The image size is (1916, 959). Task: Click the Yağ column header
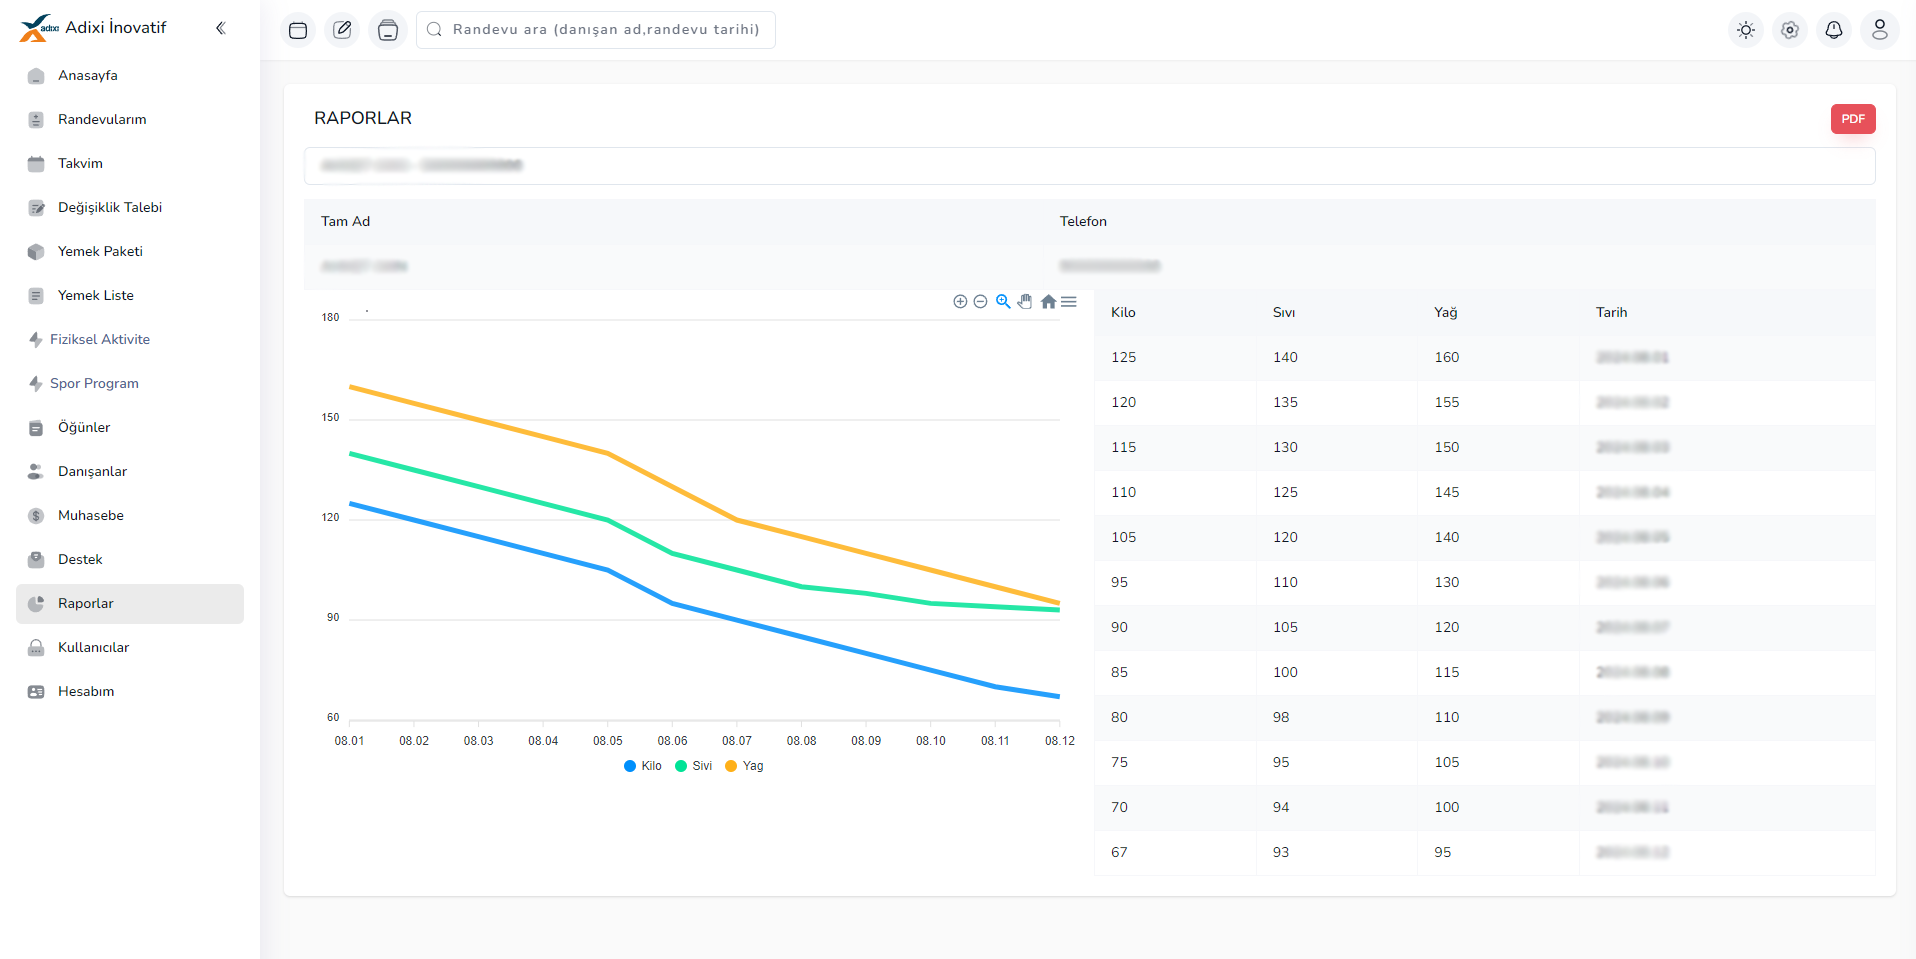point(1446,313)
